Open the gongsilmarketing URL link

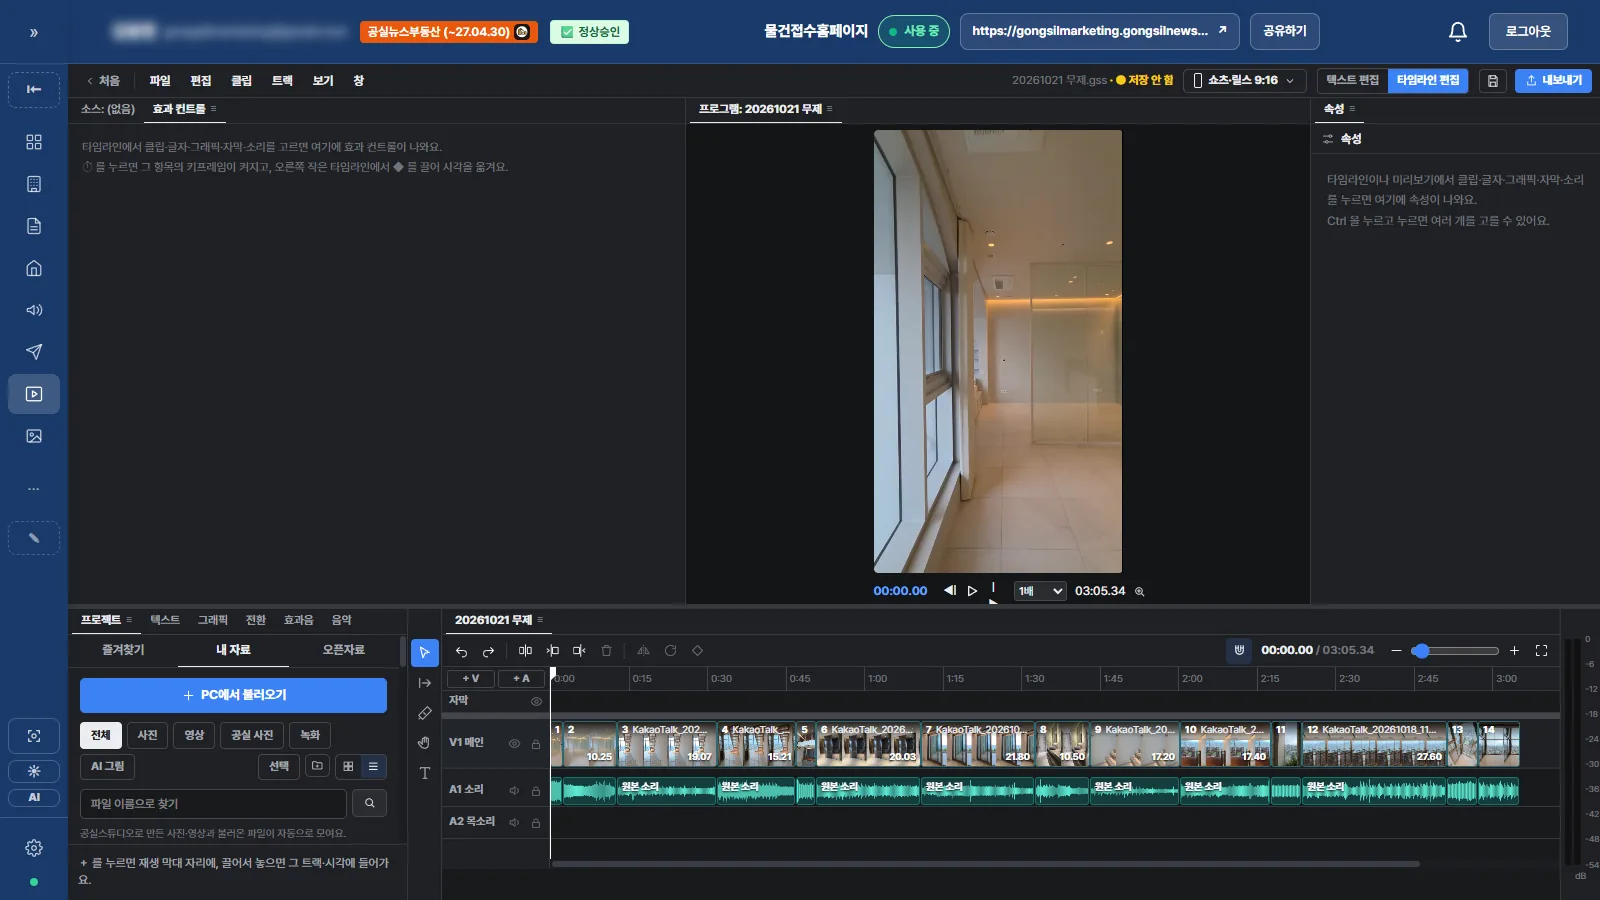(1099, 31)
